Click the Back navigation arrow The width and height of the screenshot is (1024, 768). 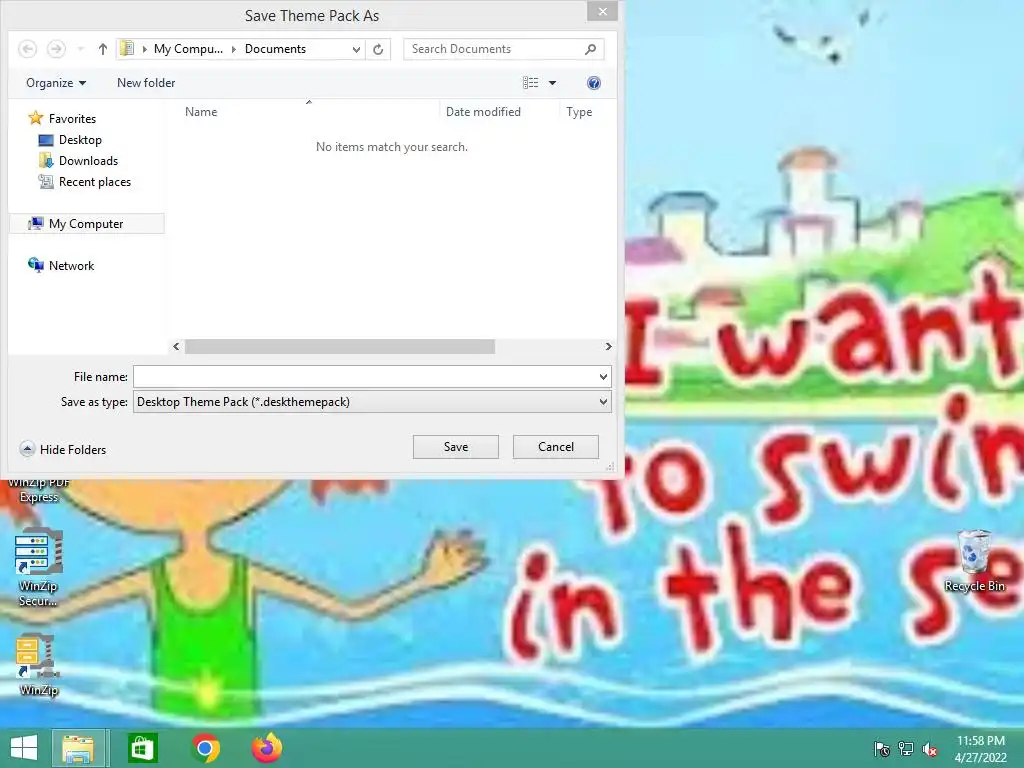coord(27,49)
